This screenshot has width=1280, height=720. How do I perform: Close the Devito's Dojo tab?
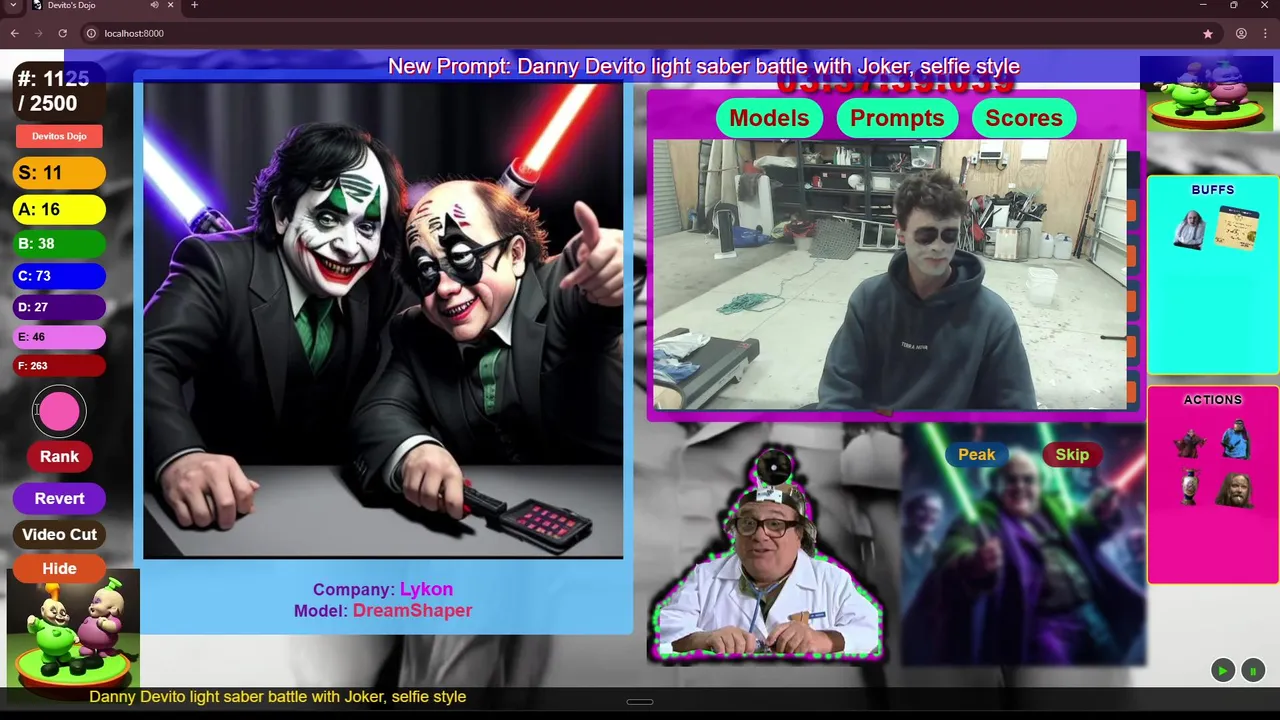point(171,5)
